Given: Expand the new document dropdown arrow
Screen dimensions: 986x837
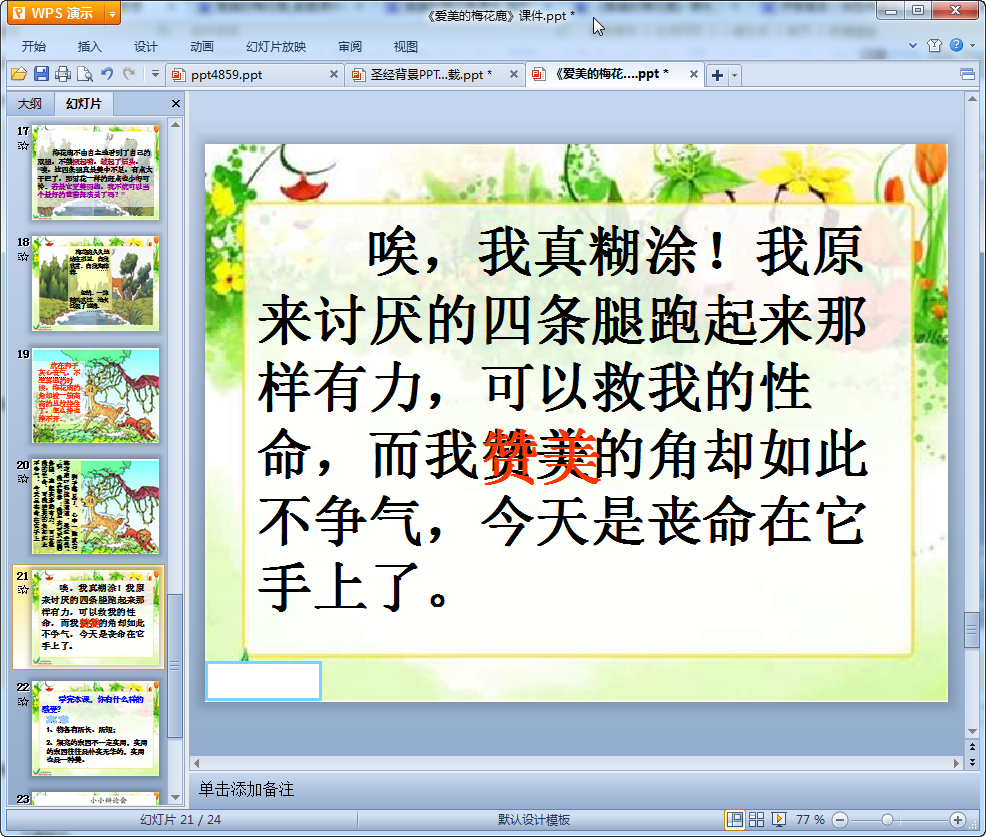Looking at the screenshot, I should (734, 75).
